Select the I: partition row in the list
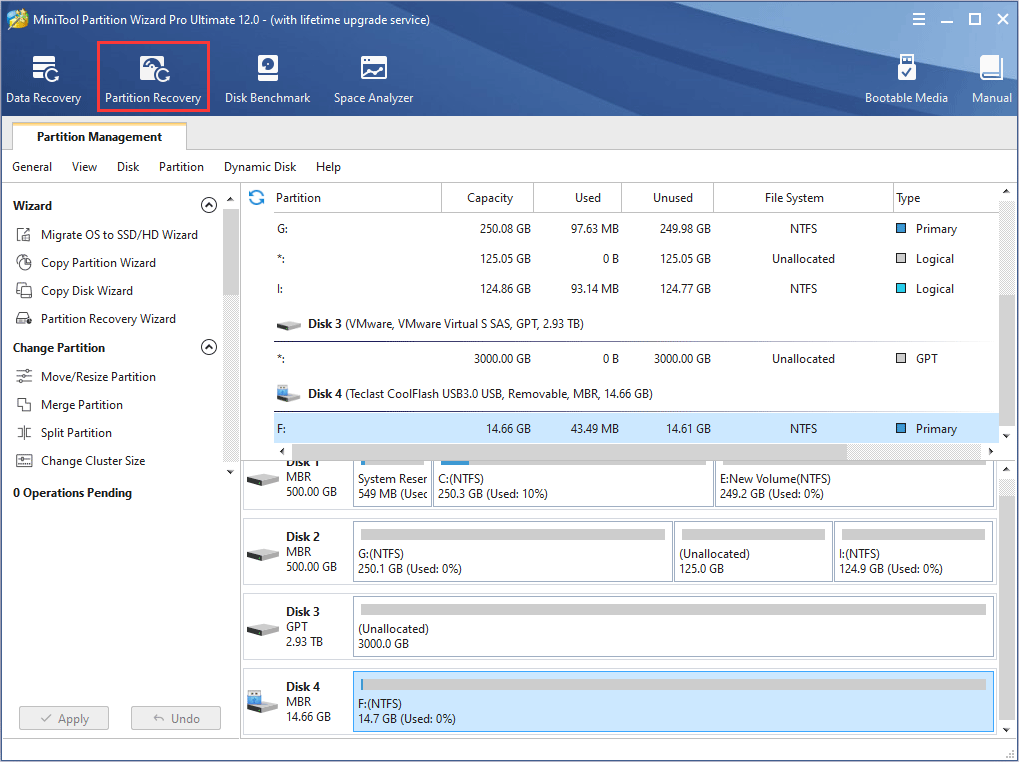Viewport: 1019px width, 762px height. coord(636,288)
